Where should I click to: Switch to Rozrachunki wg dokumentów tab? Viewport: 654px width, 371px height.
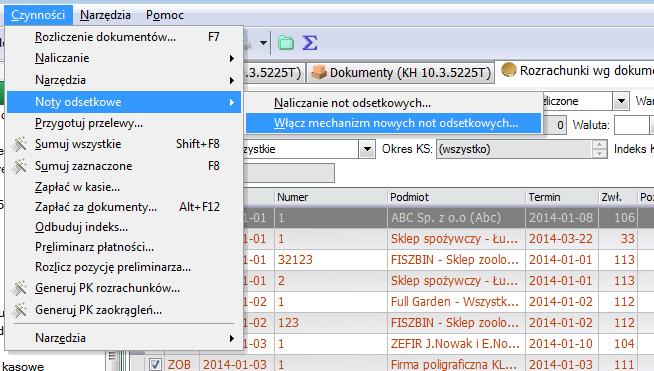tap(576, 71)
